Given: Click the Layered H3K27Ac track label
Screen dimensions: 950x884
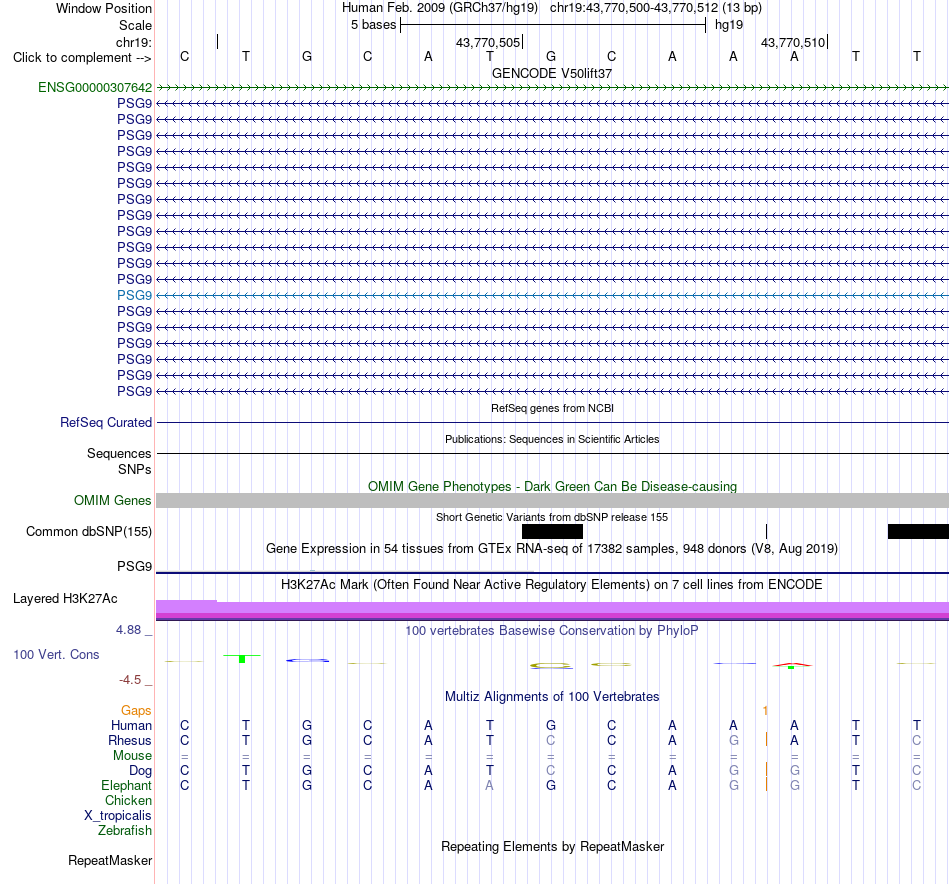Looking at the screenshot, I should pyautogui.click(x=65, y=599).
